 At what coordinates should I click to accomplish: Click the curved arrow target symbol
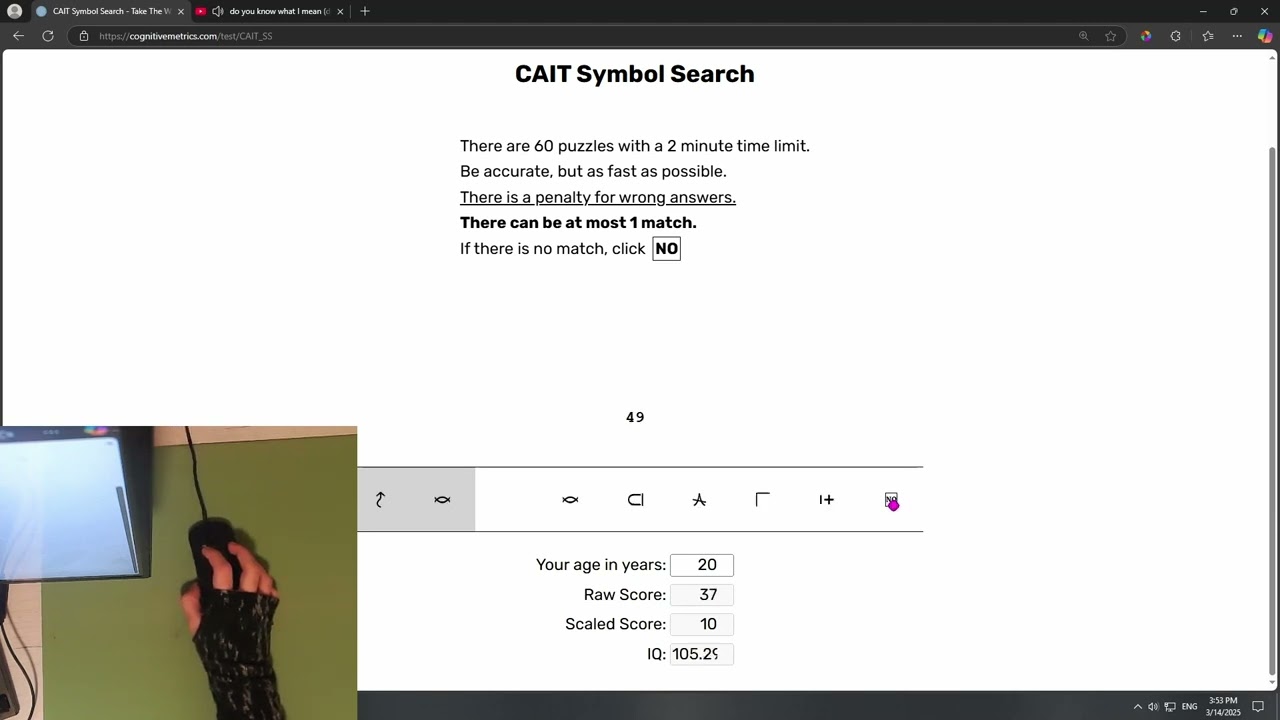380,500
